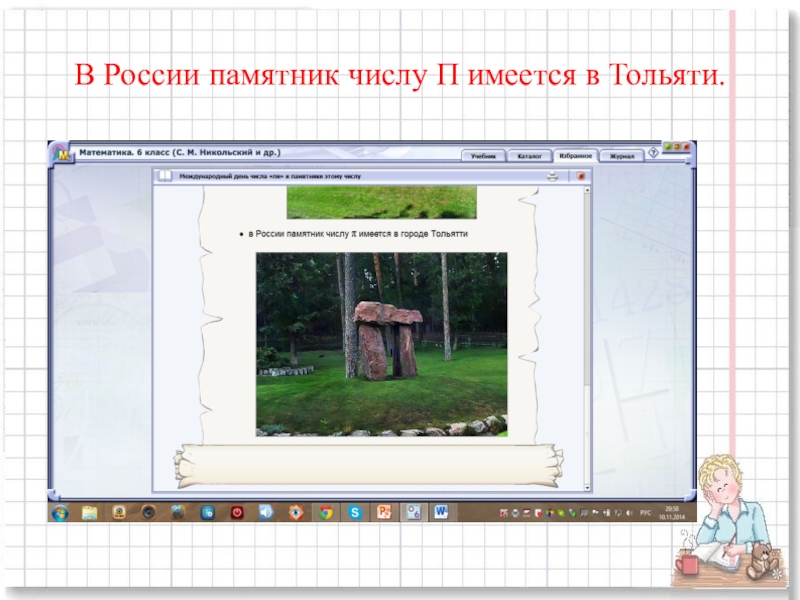Click the book icon in the article header
This screenshot has height=600, width=800.
point(164,176)
